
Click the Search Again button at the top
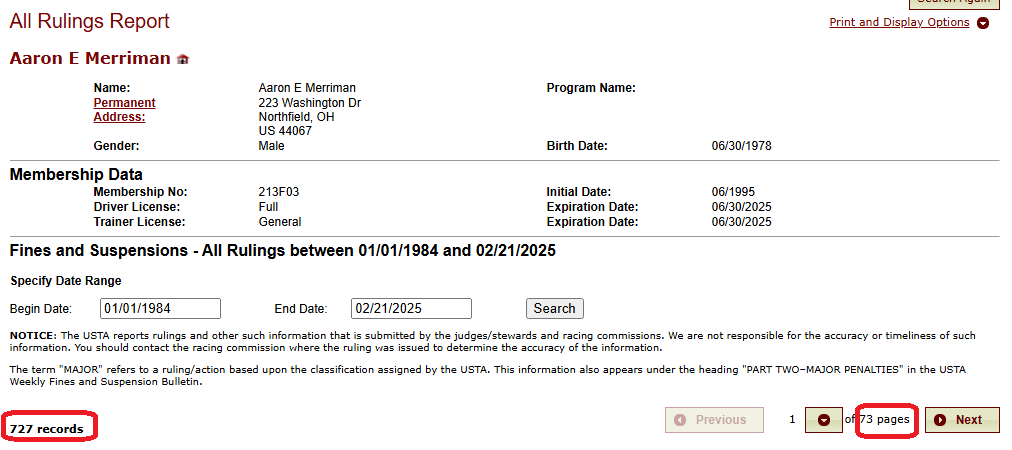pos(953,4)
